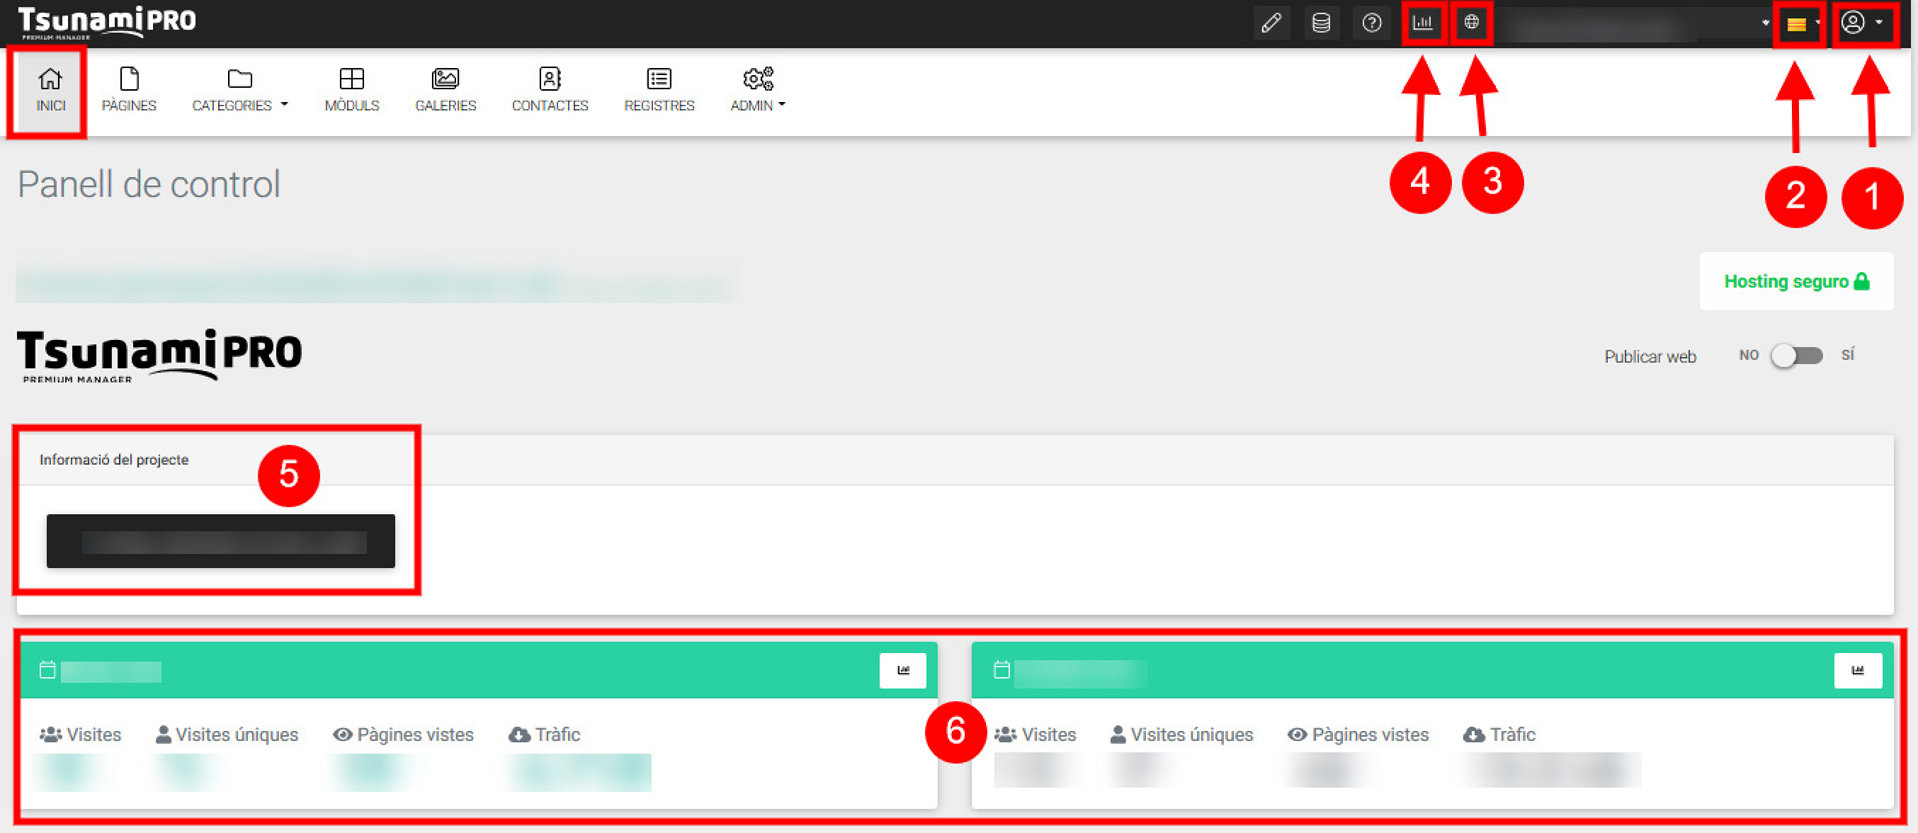
Task: Toggle the Publicar web switch
Action: (1796, 356)
